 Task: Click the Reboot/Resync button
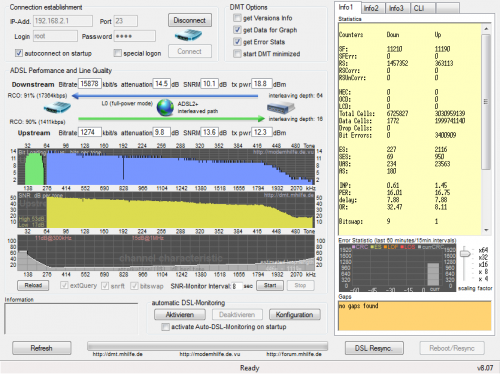452,348
